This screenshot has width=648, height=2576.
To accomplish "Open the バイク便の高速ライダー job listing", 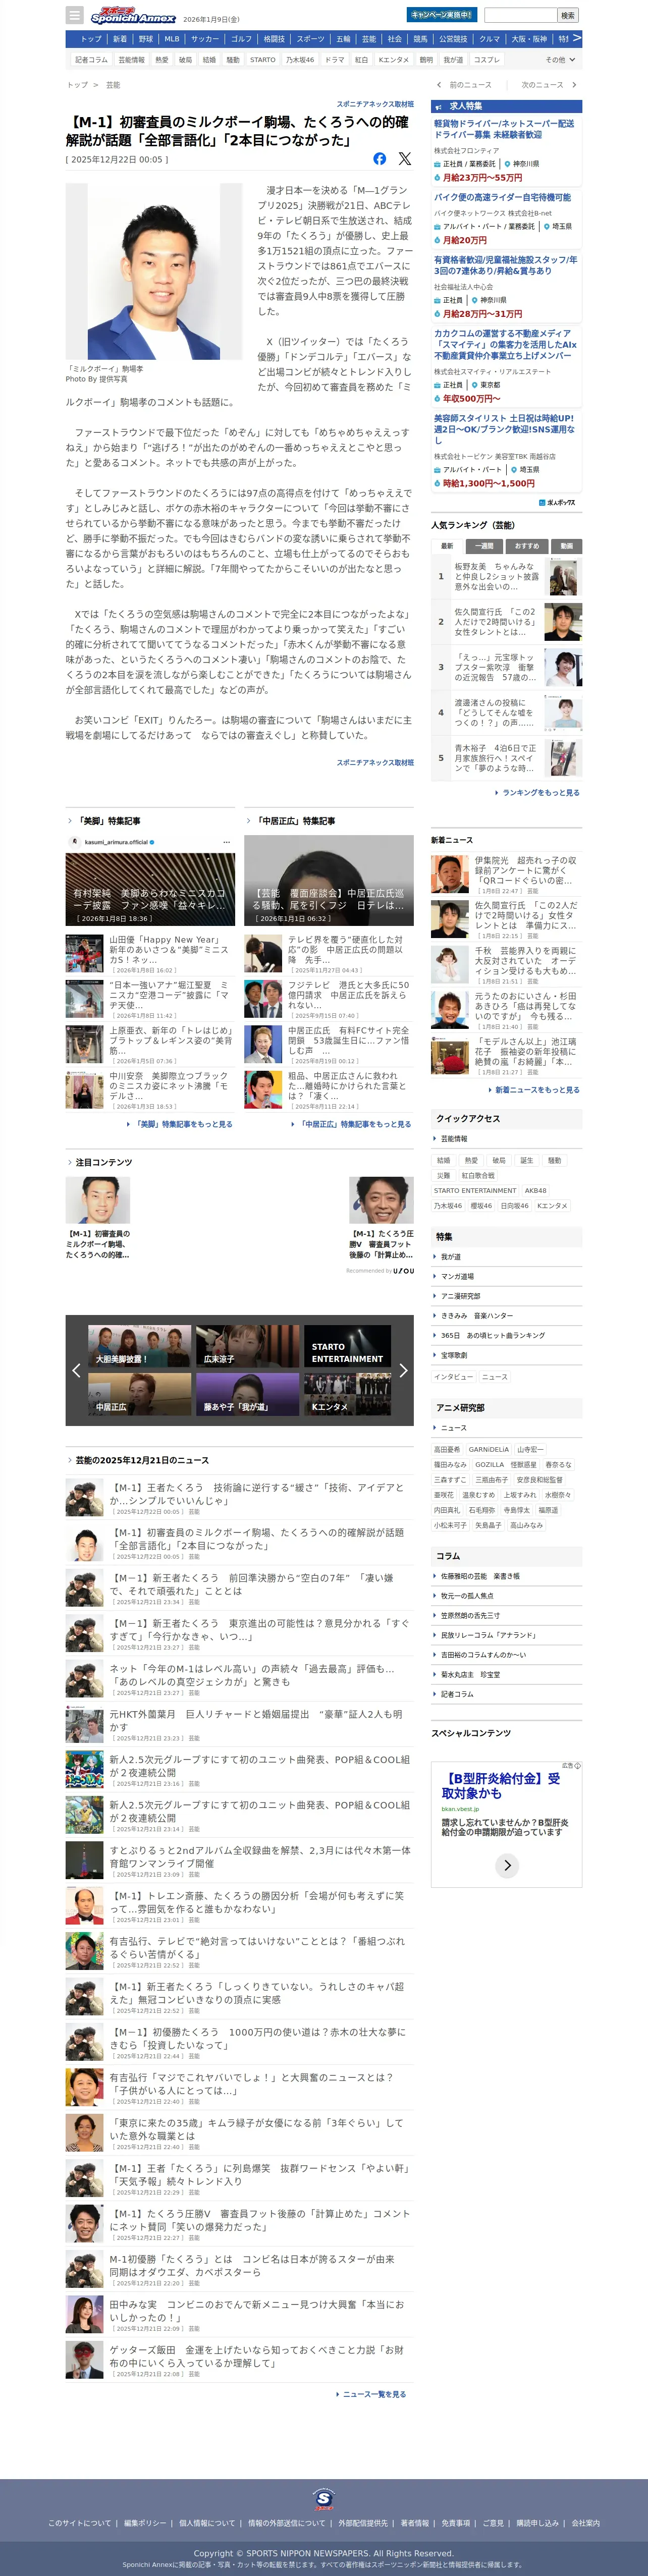I will (503, 197).
